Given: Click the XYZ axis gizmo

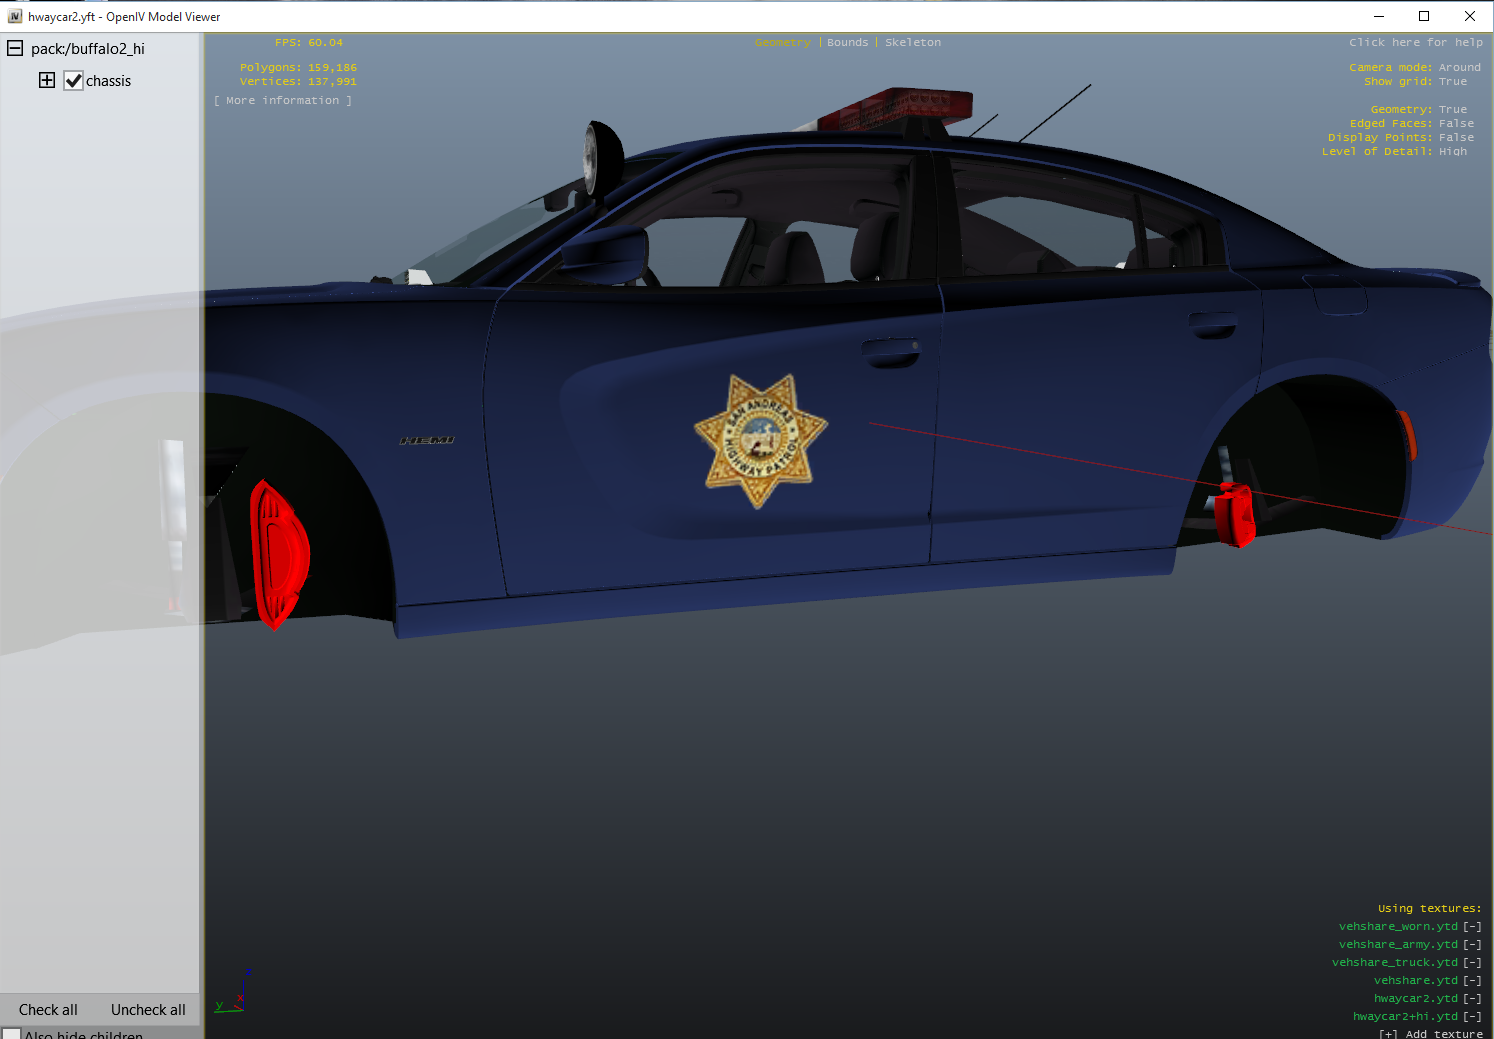Looking at the screenshot, I should point(232,991).
